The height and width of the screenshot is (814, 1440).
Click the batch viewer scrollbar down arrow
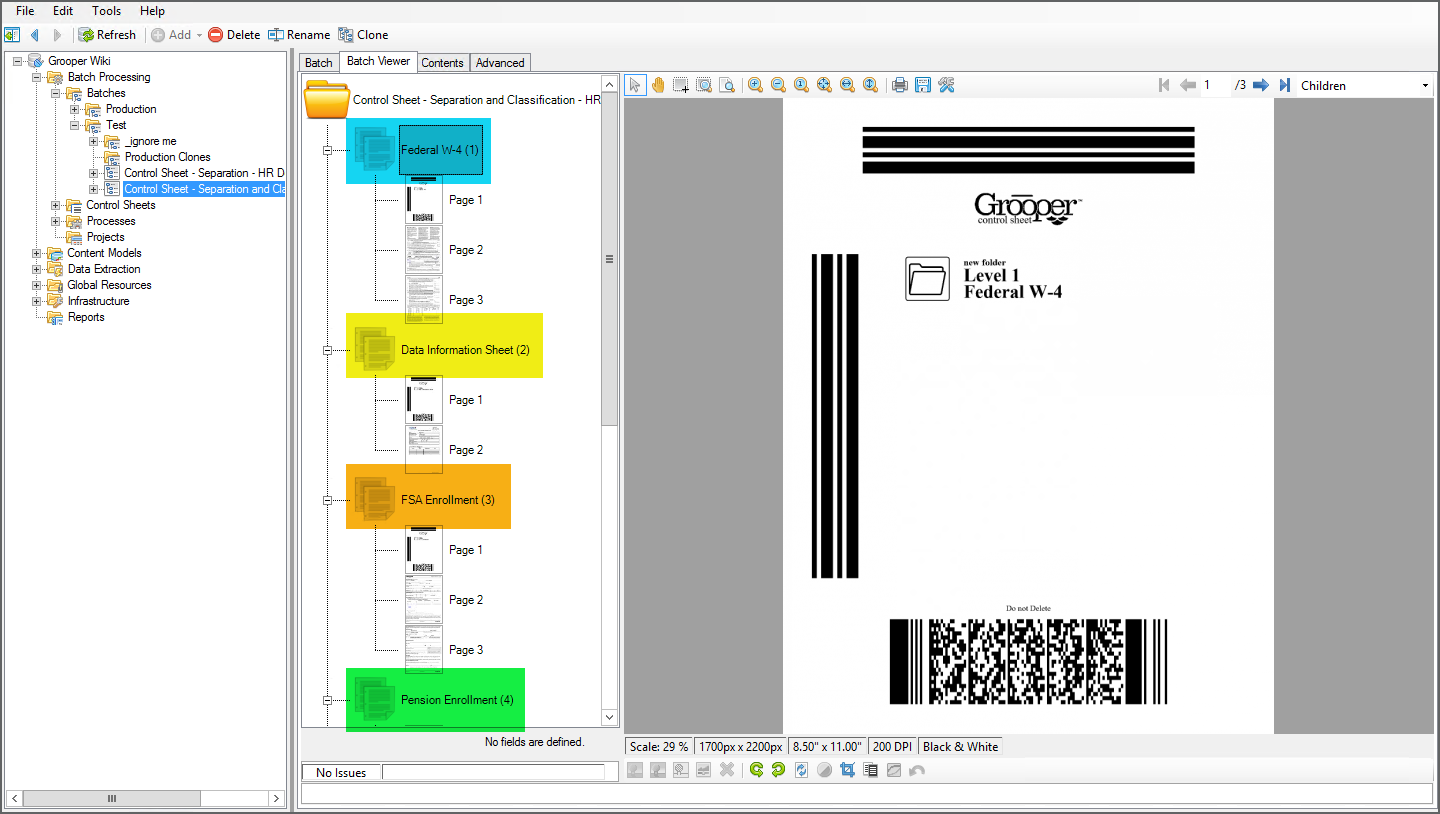[609, 717]
